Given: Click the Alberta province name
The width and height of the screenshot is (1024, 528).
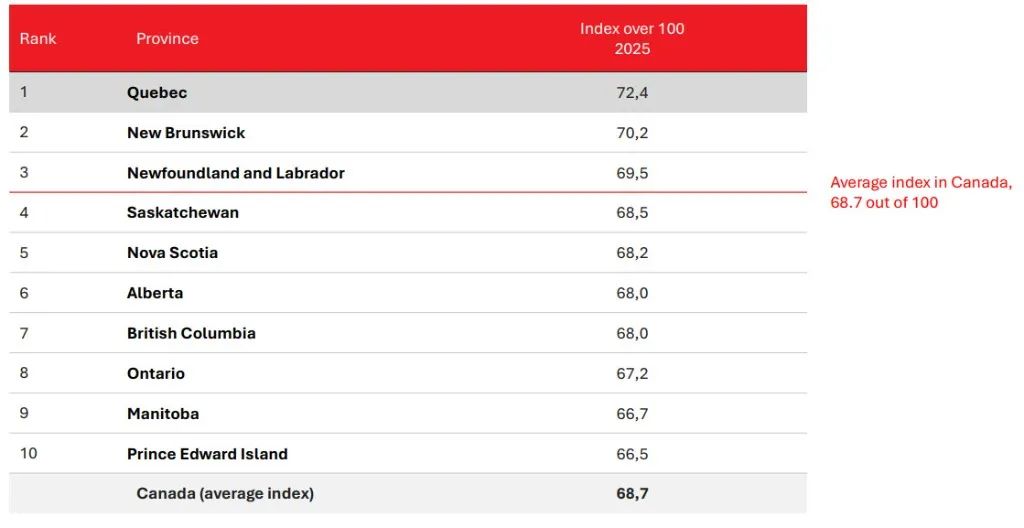Looking at the screenshot, I should (x=155, y=293).
